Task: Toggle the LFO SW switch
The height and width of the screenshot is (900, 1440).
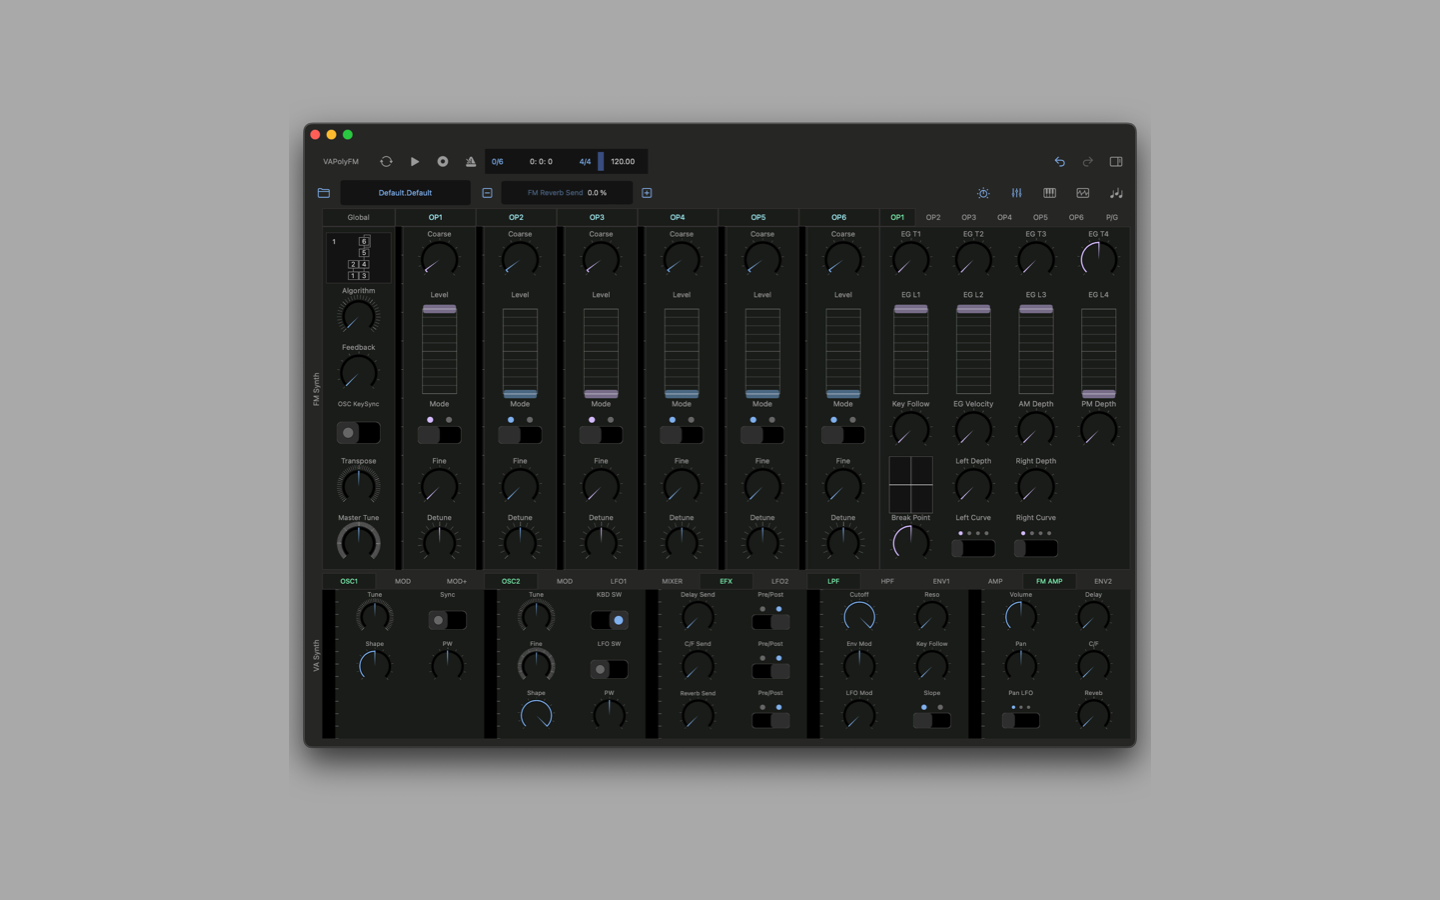Action: coord(609,669)
